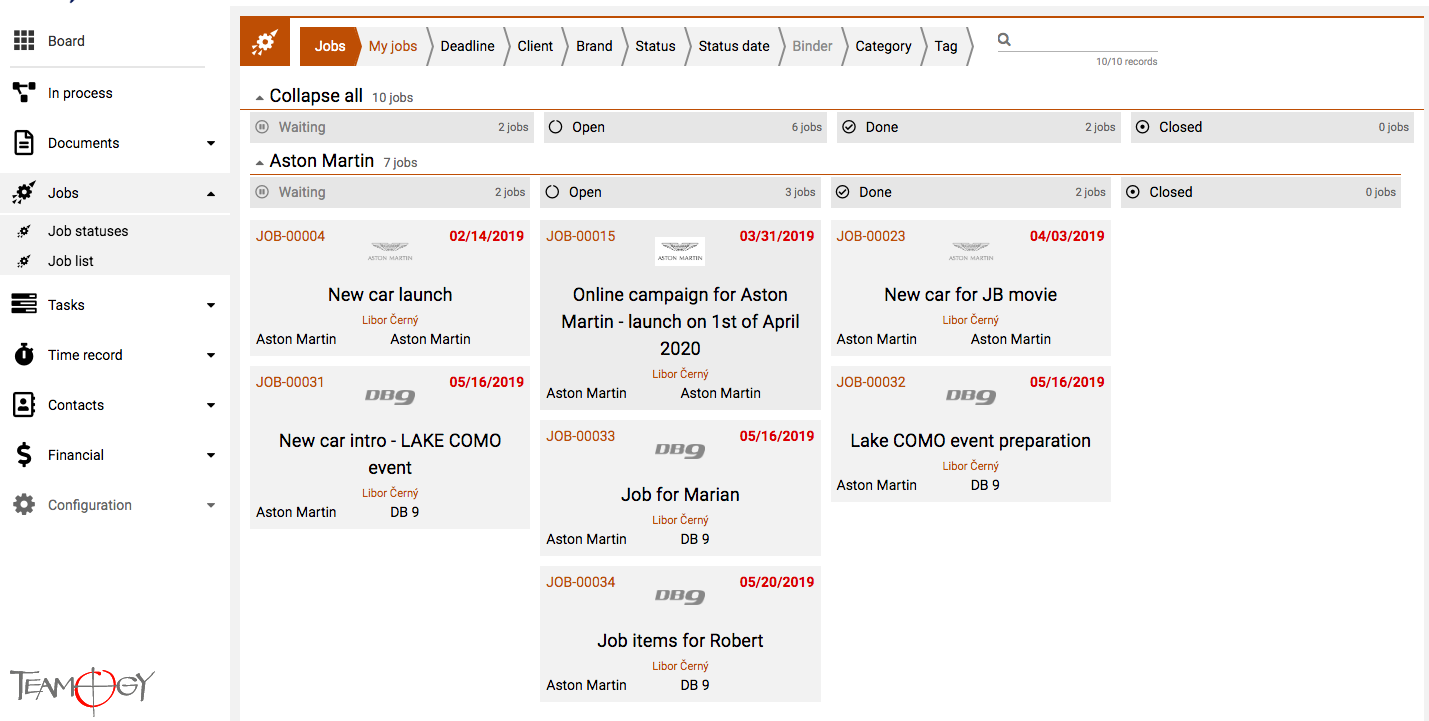Viewport: 1429px width, 721px height.
Task: Expand the Tasks menu arrow
Action: point(211,305)
